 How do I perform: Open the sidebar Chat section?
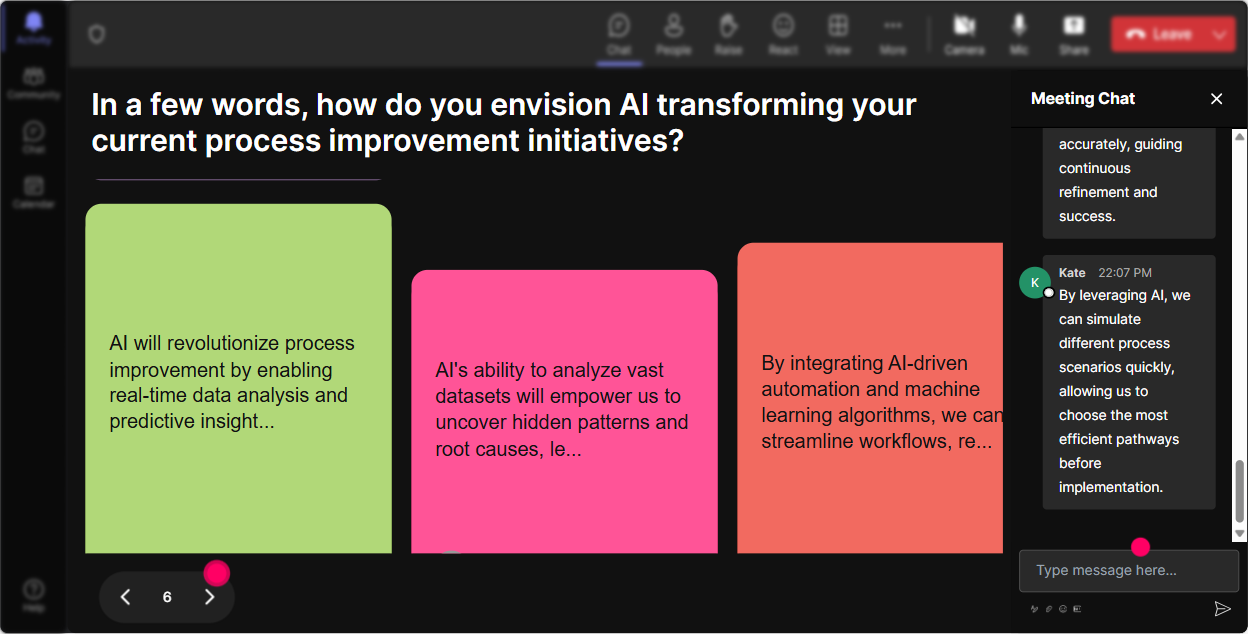33,137
